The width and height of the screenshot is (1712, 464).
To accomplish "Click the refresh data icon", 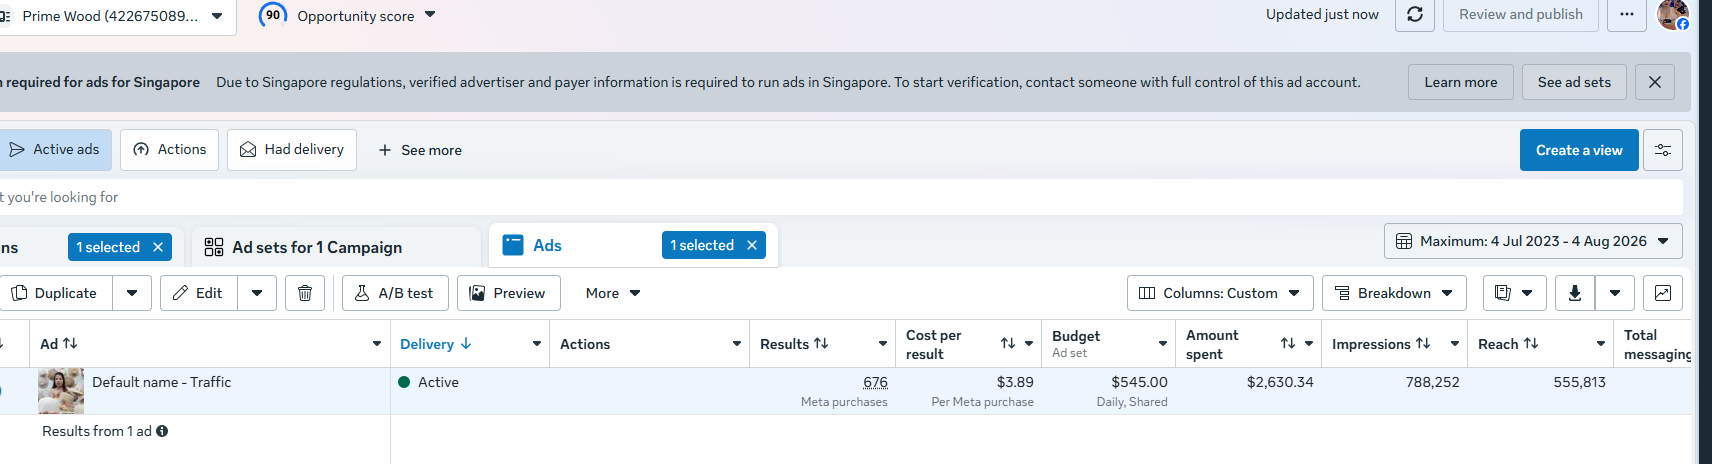I will pos(1415,15).
